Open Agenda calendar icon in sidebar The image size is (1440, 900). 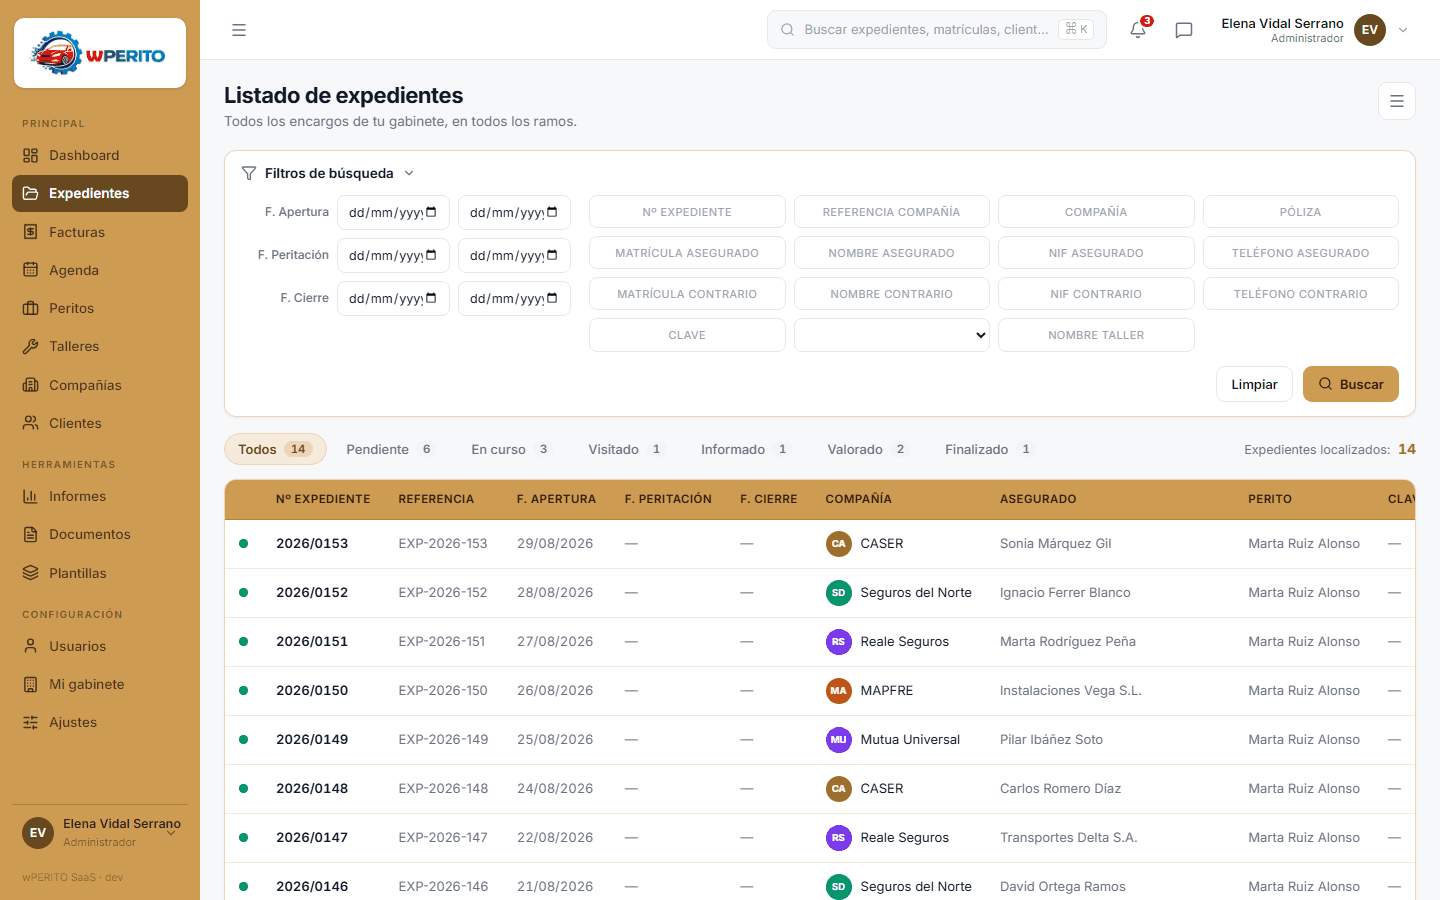pos(31,270)
